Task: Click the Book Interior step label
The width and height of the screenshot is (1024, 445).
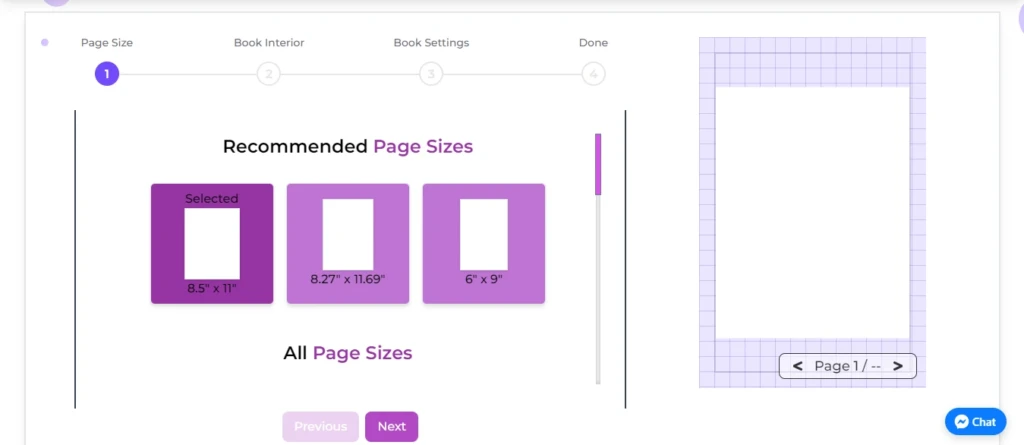Action: click(269, 42)
